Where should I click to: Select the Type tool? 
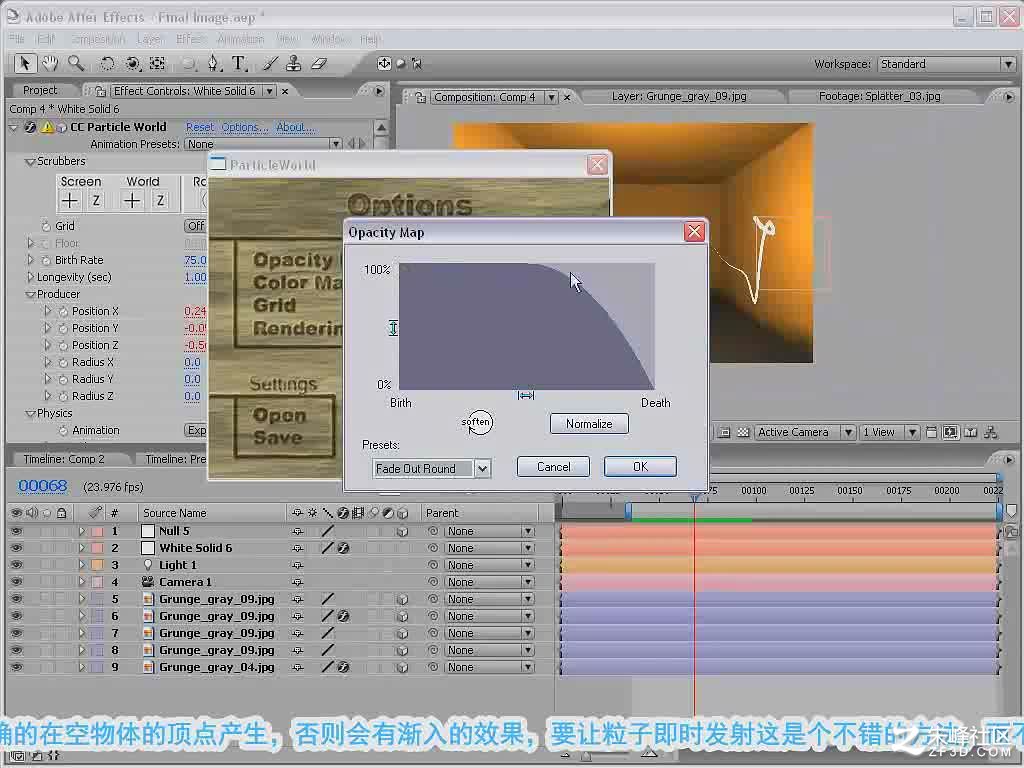coord(239,63)
